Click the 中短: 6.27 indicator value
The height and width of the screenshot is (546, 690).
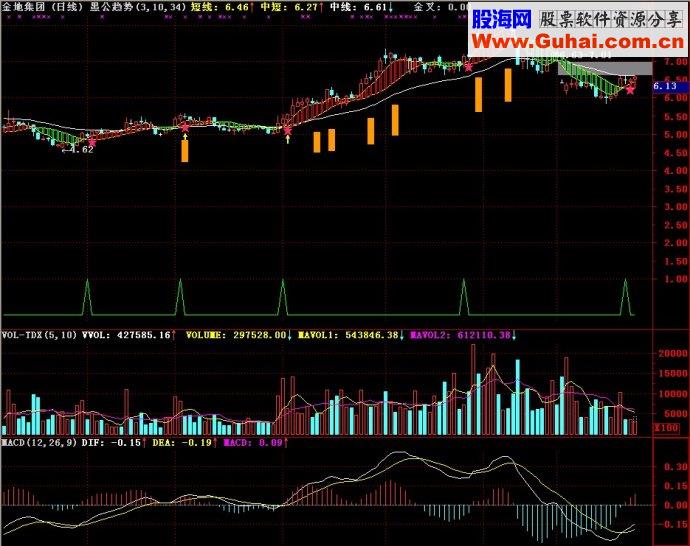(292, 7)
